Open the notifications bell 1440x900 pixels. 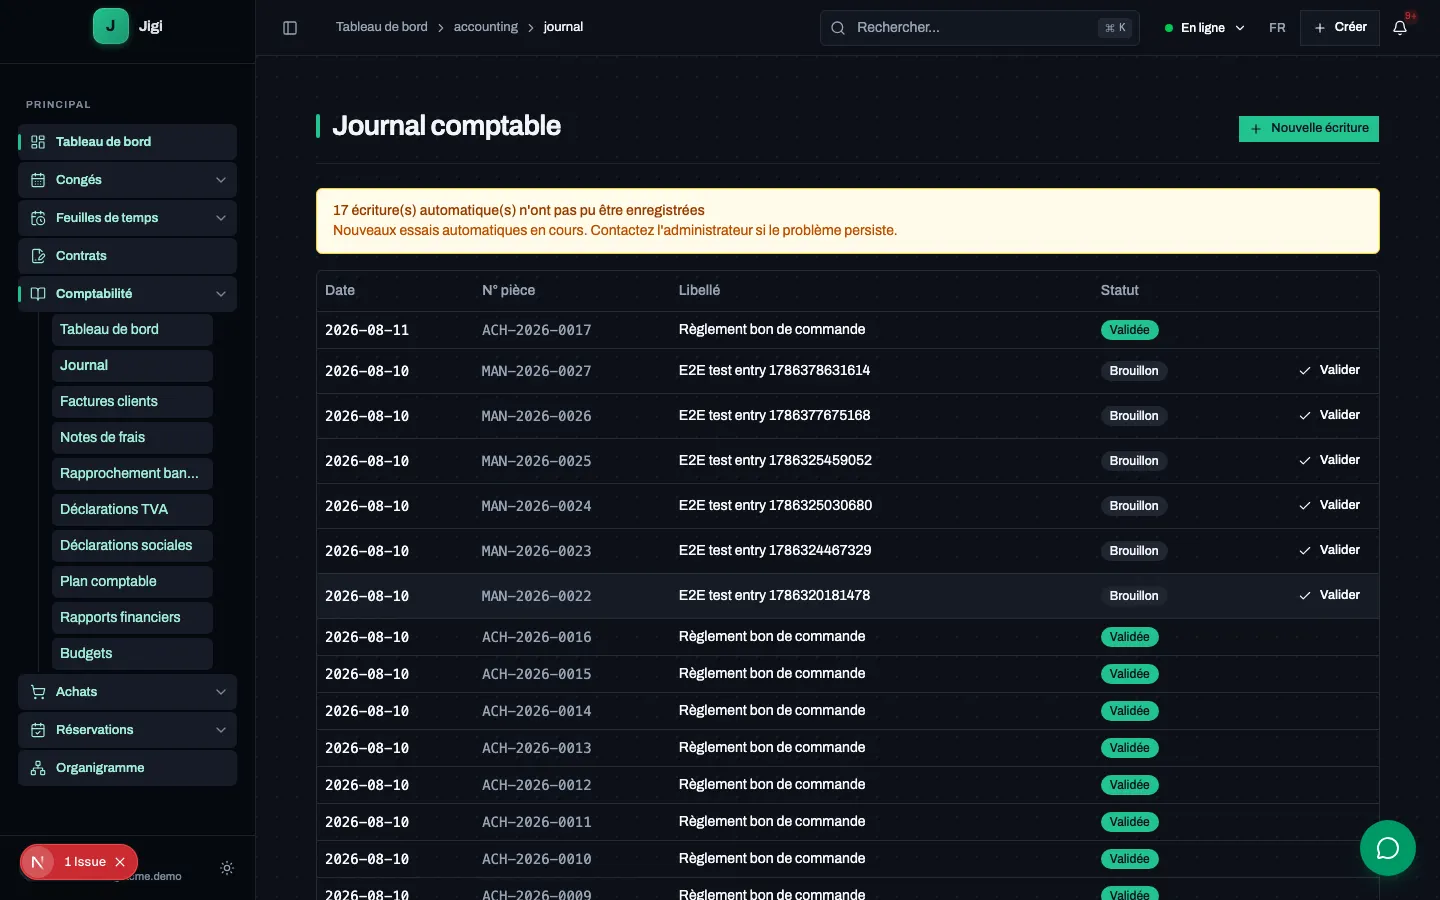point(1400,28)
